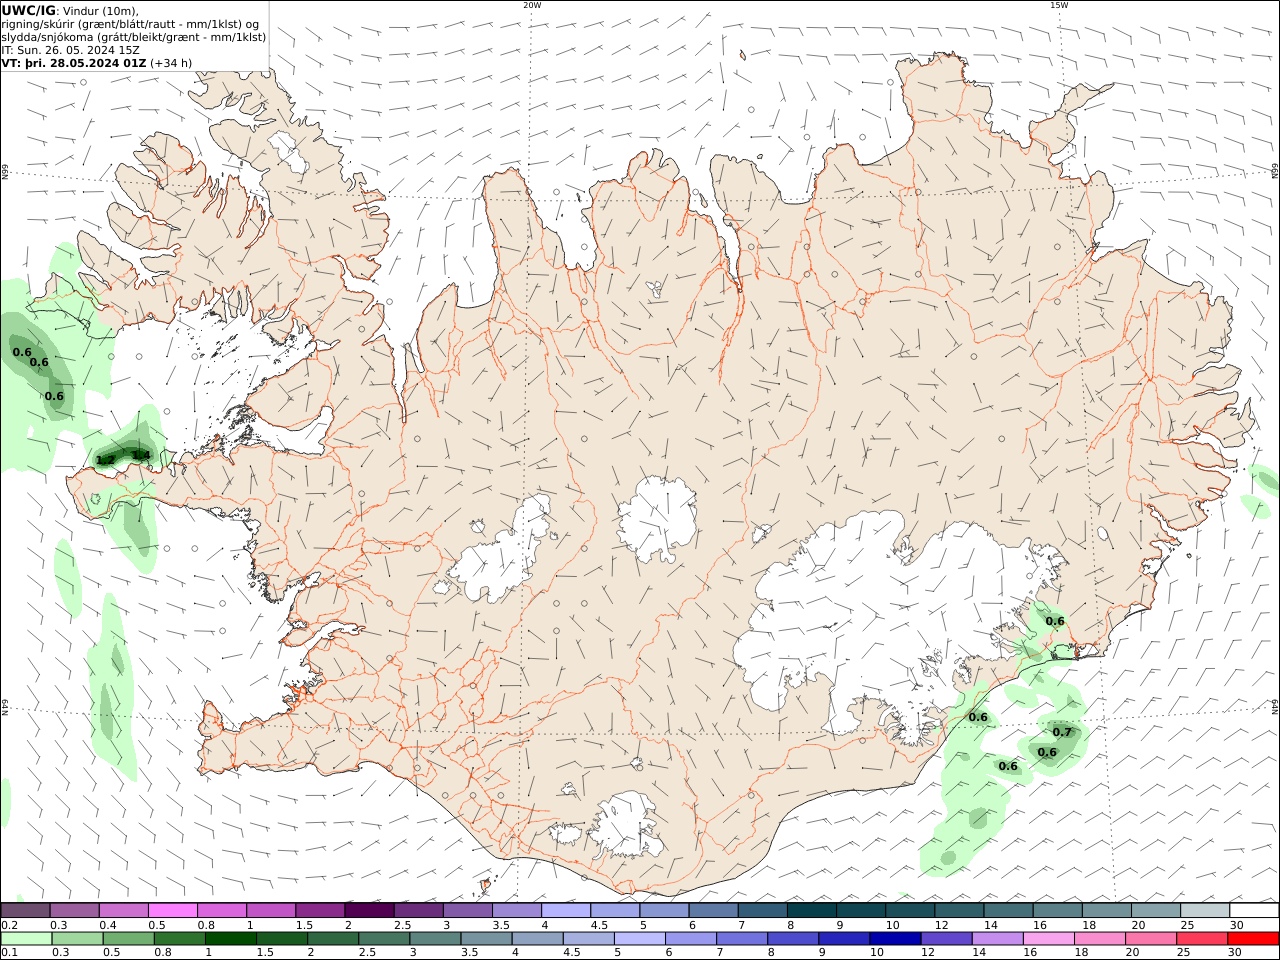The height and width of the screenshot is (960, 1280).
Task: Click the '20W' longitude label
Action: pyautogui.click(x=532, y=5)
